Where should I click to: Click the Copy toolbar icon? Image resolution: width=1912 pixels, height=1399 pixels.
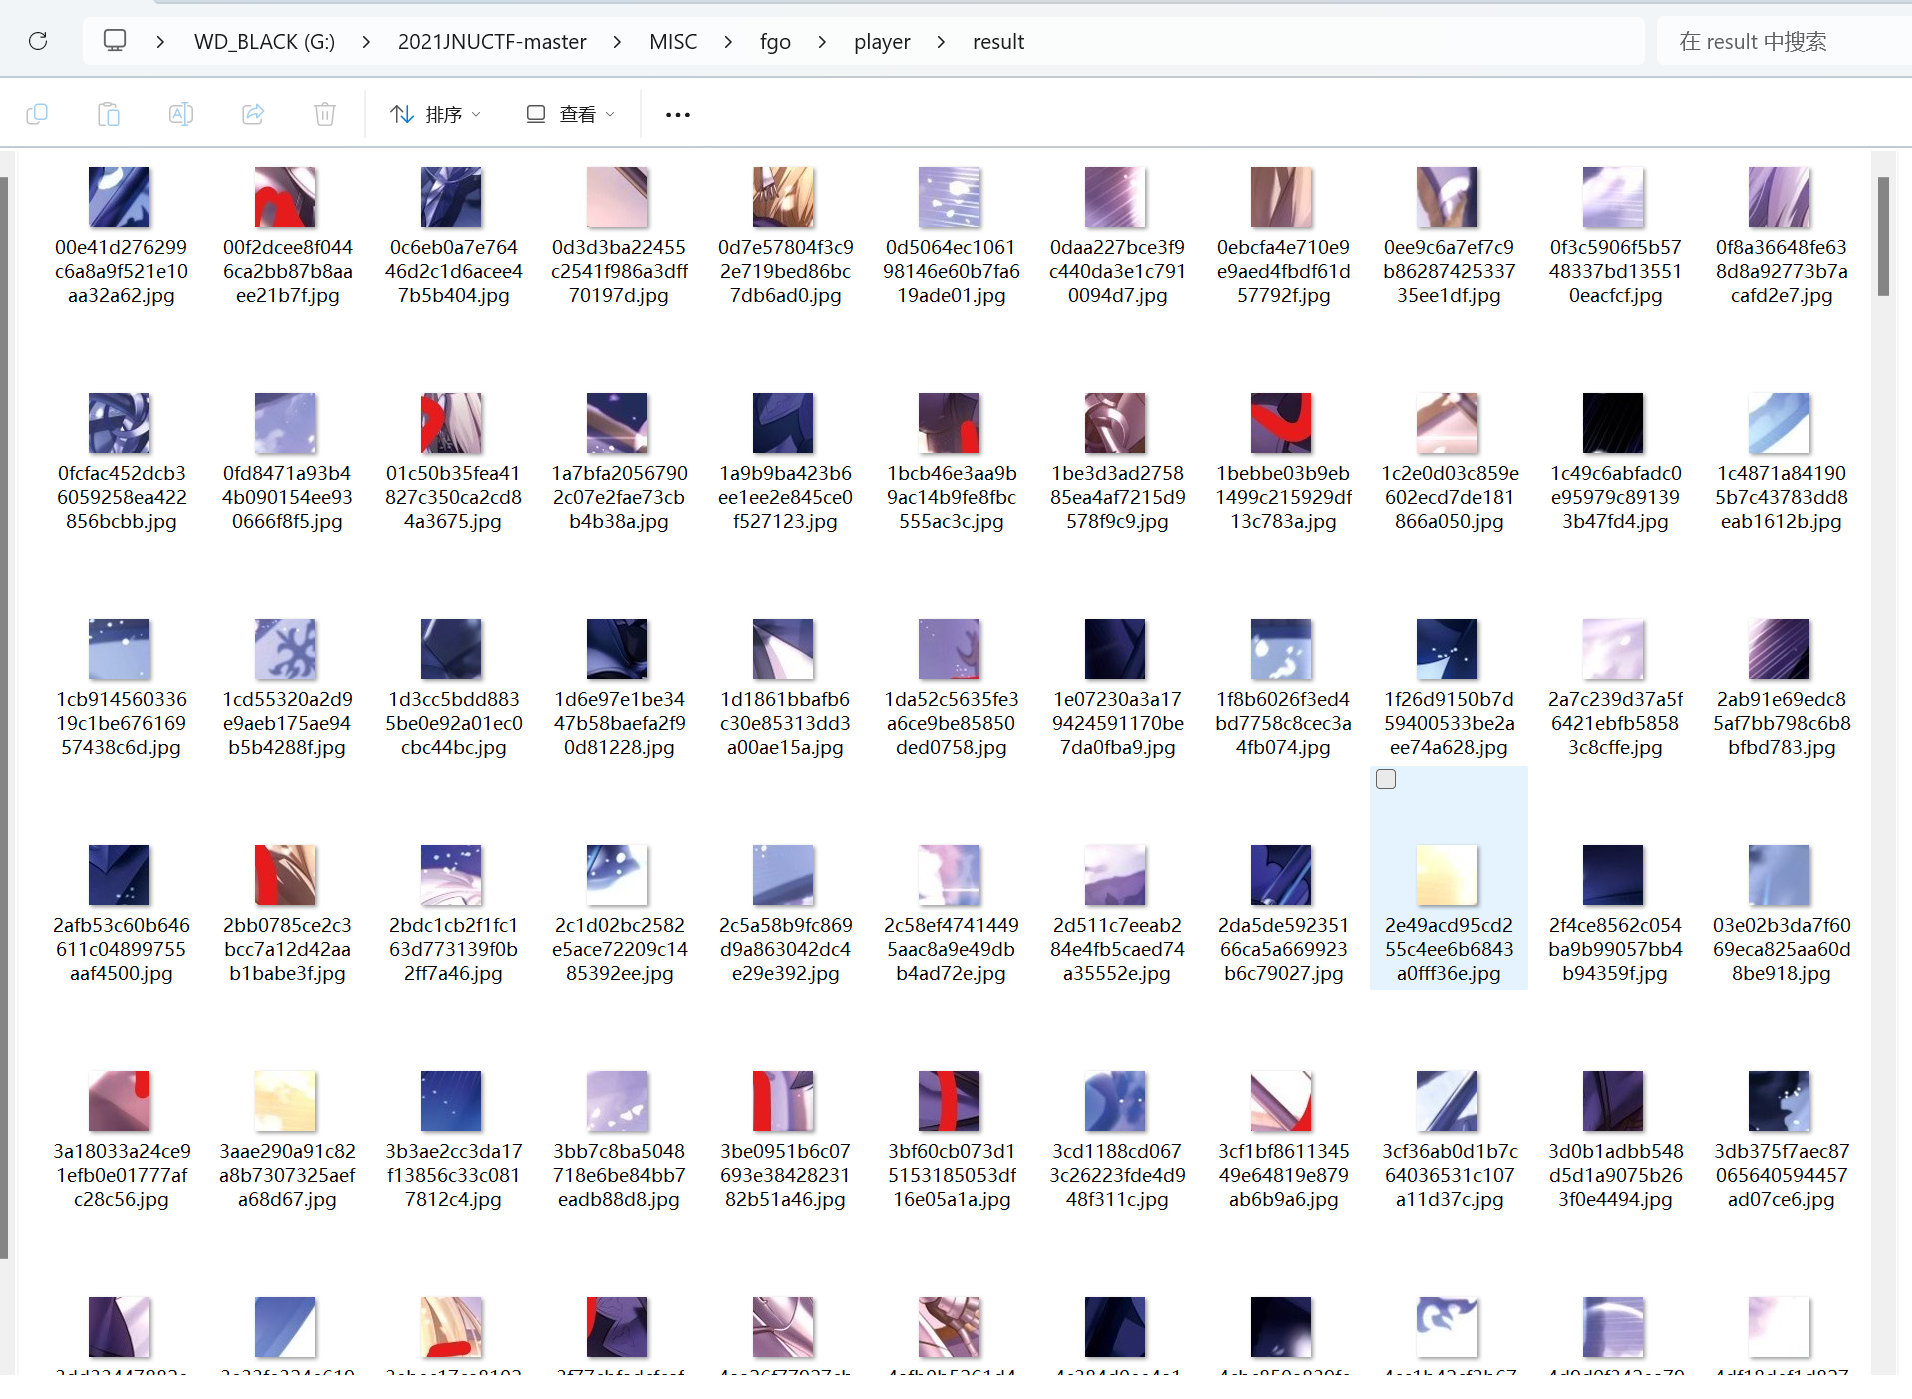click(37, 114)
